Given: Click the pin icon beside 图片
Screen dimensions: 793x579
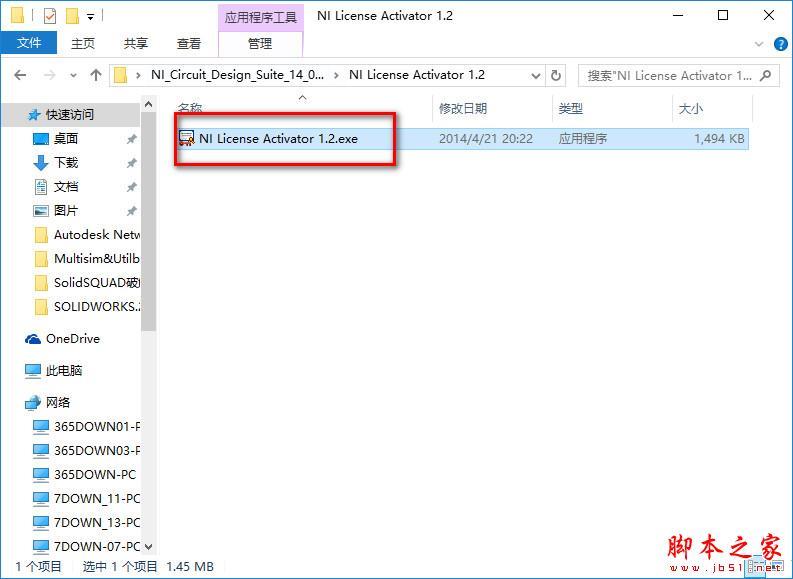Looking at the screenshot, I should click(131, 211).
